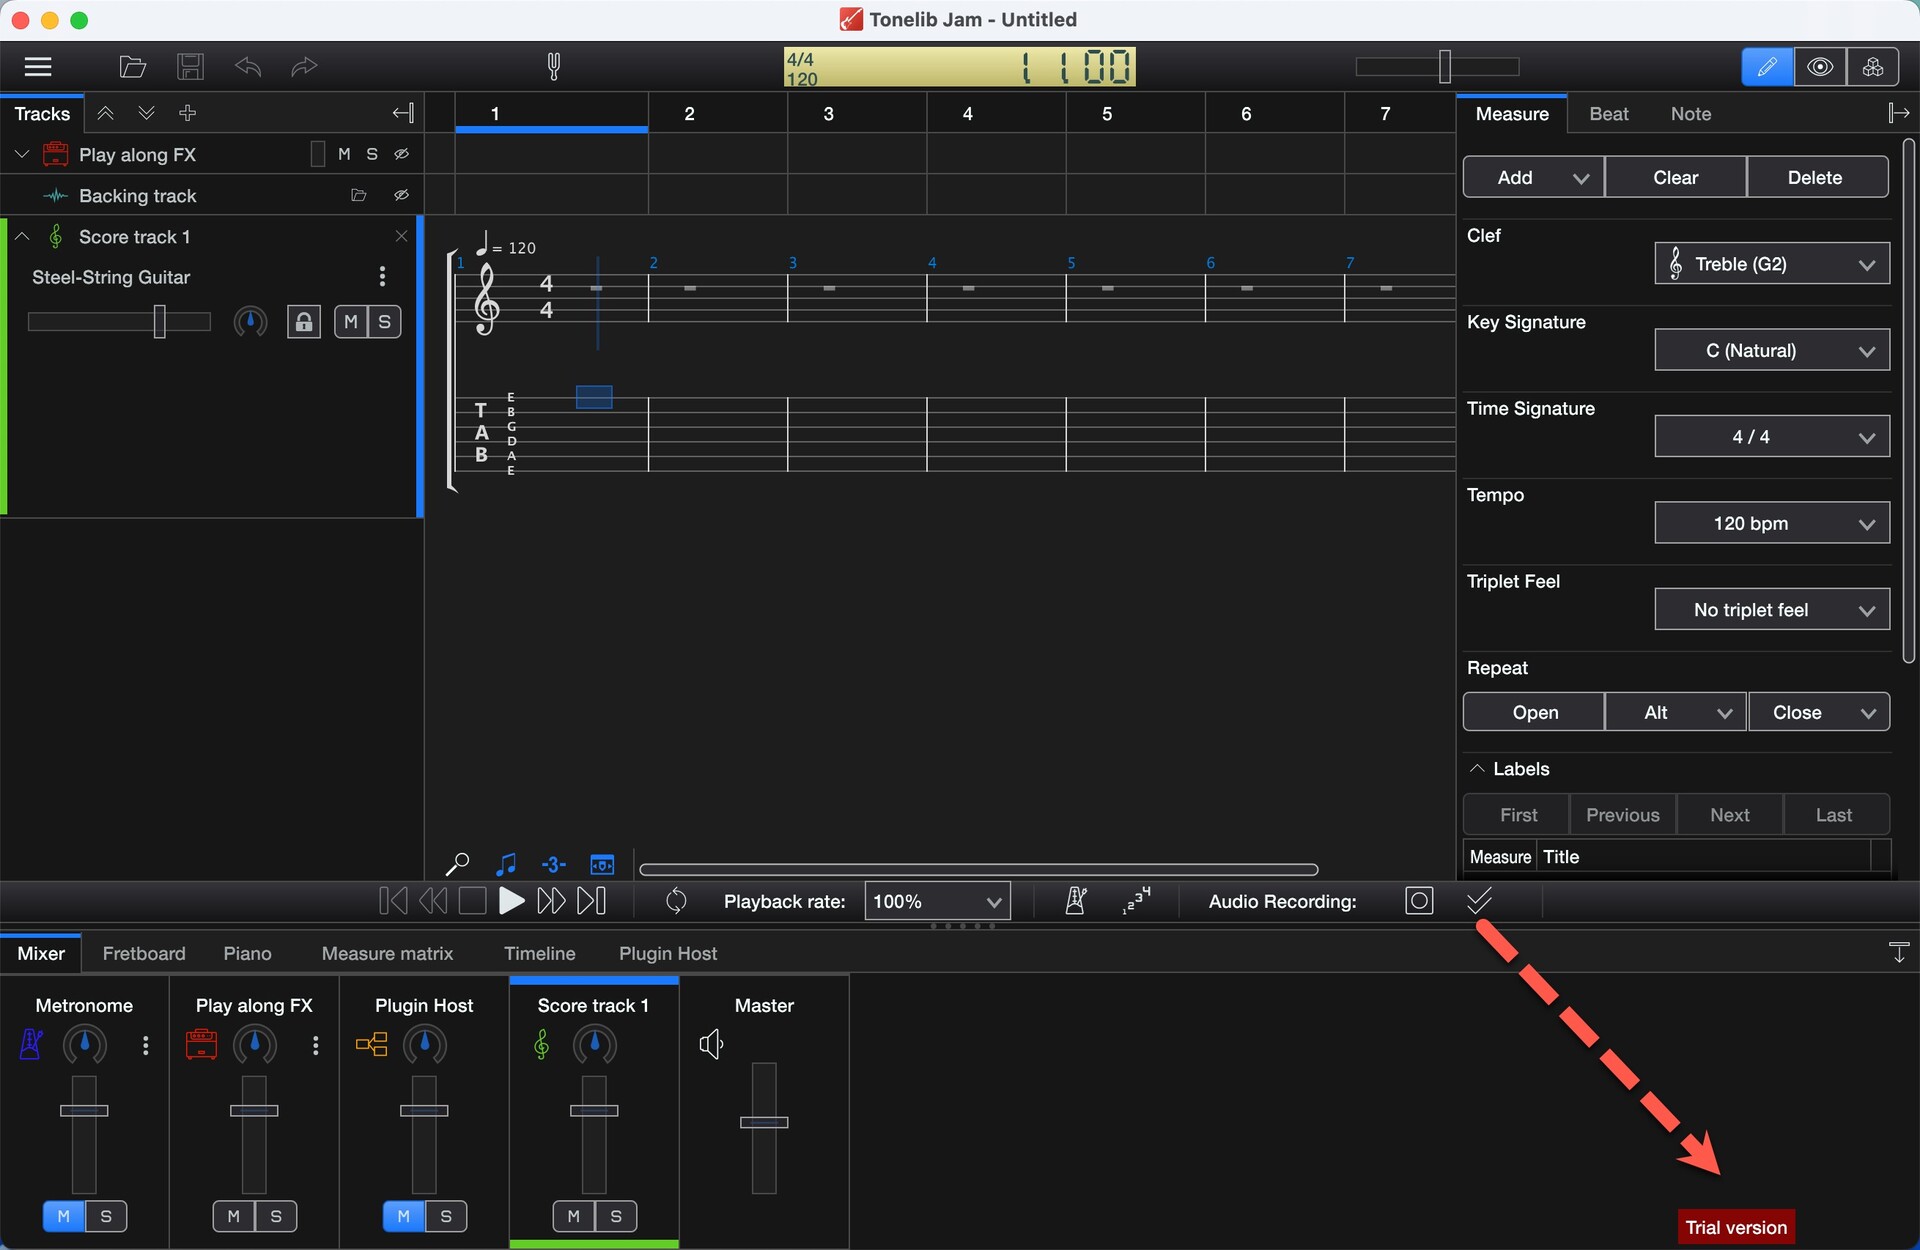Stop playback with the stop button
1920x1250 pixels.
click(x=472, y=901)
